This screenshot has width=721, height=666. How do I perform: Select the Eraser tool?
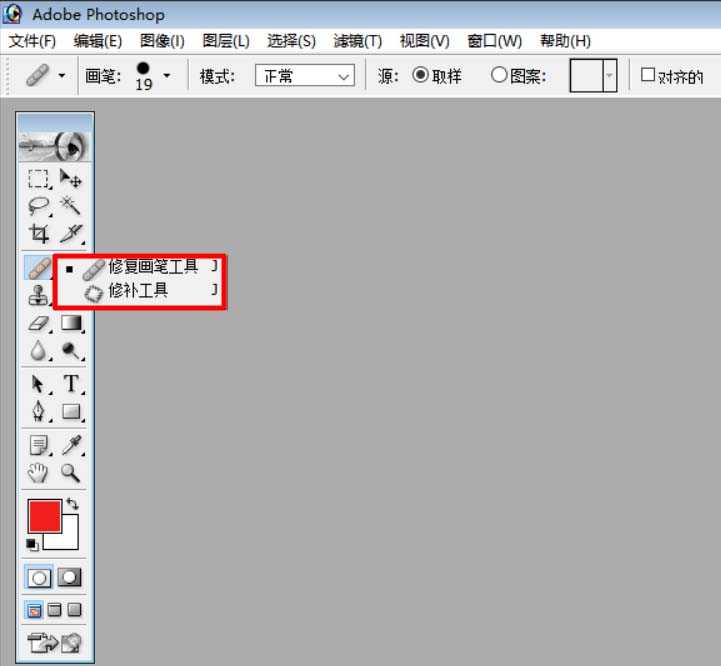(39, 323)
